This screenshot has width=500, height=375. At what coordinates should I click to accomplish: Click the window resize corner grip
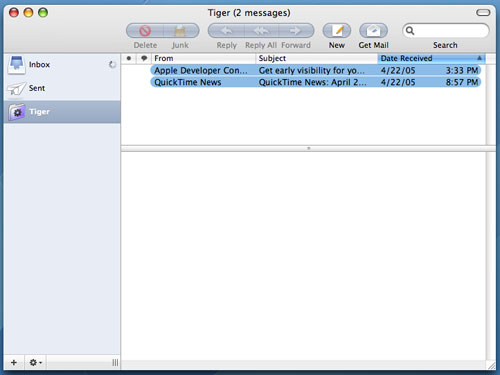click(491, 365)
